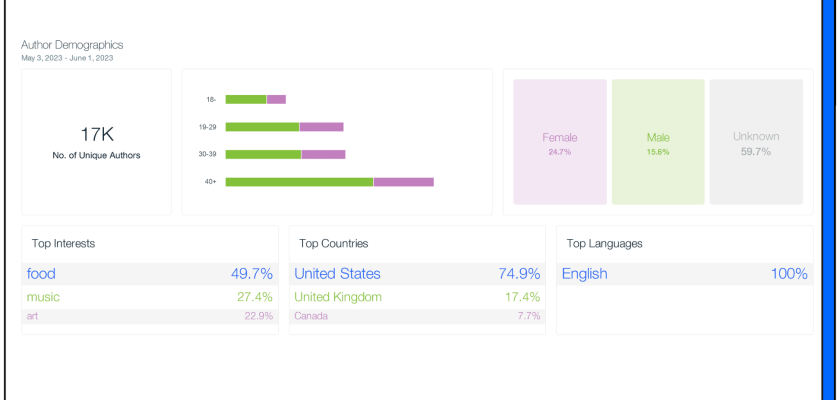Click the Top Languages panel header
The image size is (840, 400).
click(604, 243)
